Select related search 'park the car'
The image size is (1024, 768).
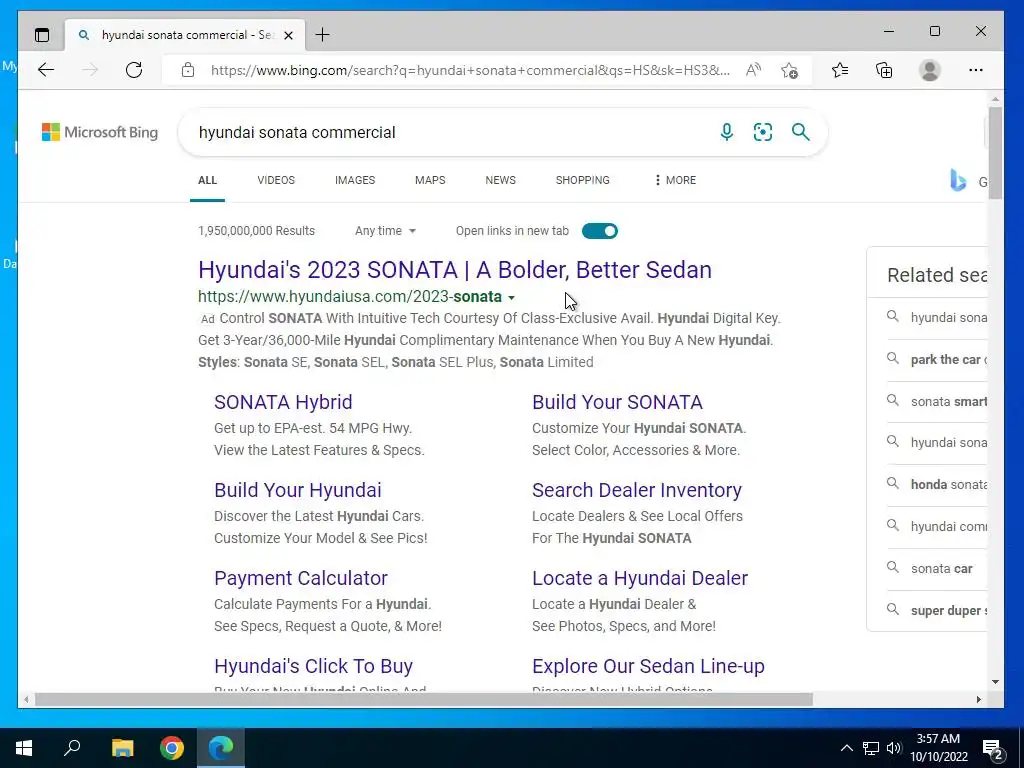coord(937,360)
